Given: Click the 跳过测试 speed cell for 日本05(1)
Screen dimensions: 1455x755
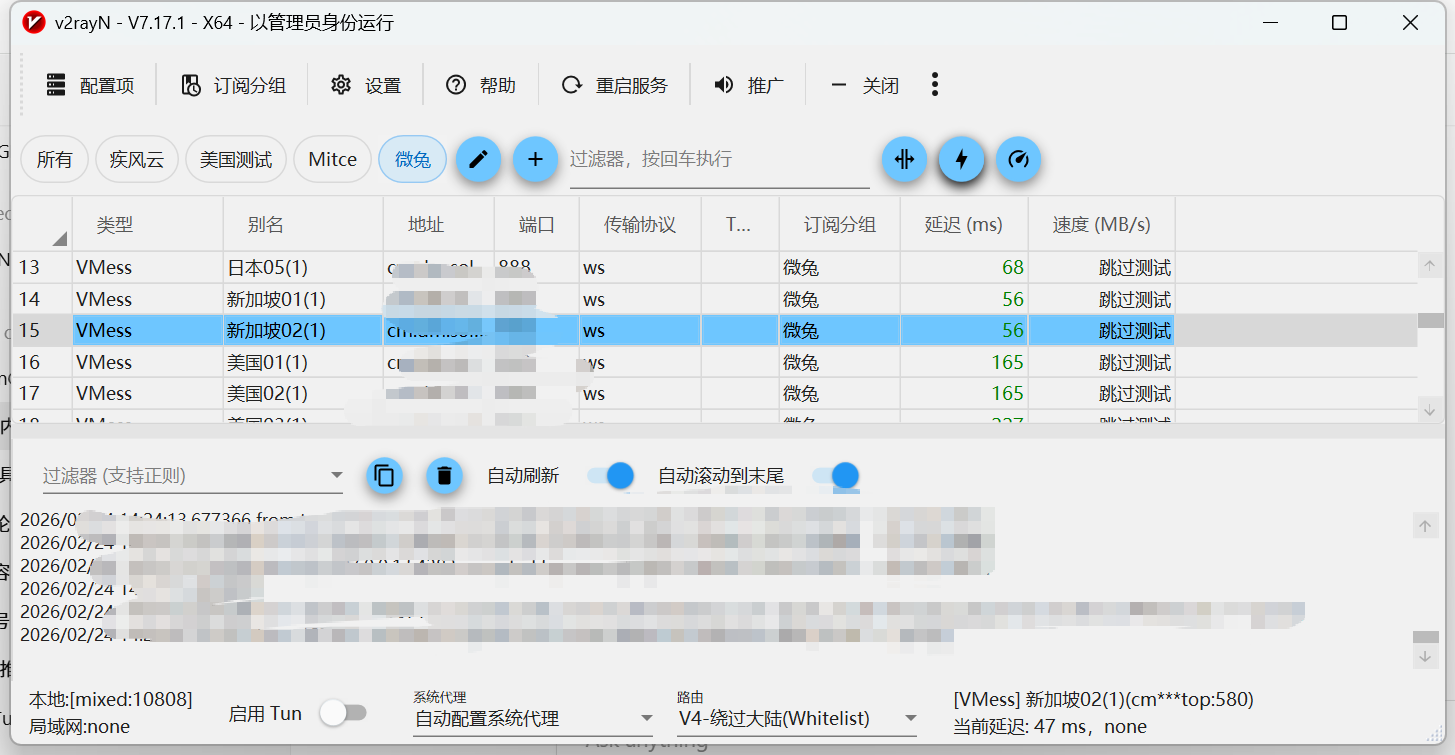Looking at the screenshot, I should (x=1134, y=268).
